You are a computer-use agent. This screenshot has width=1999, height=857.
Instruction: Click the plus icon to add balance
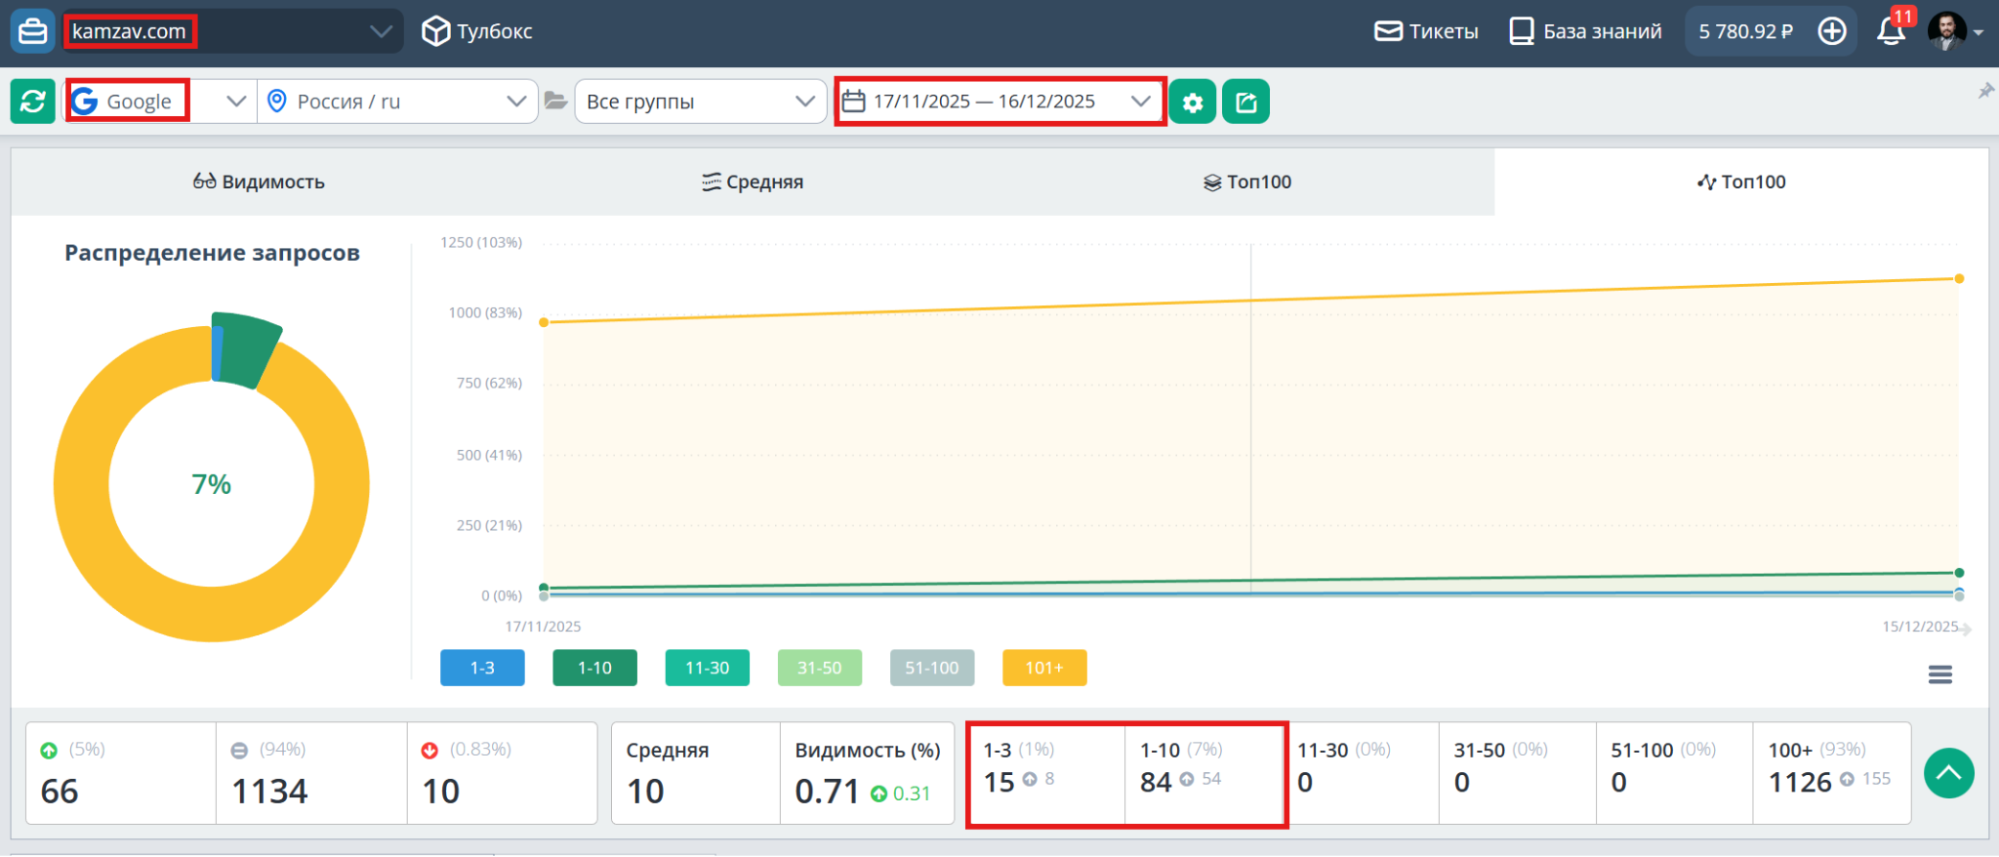1832,31
